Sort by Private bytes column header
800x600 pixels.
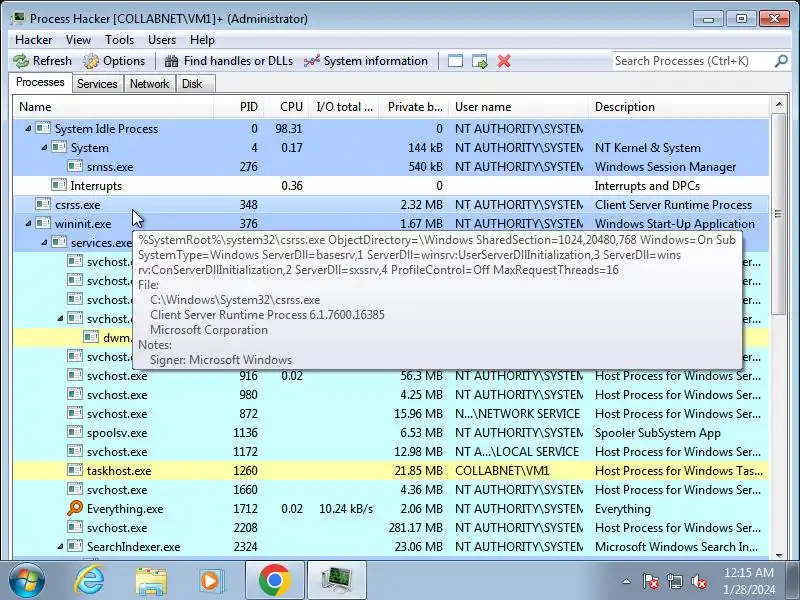(x=414, y=107)
